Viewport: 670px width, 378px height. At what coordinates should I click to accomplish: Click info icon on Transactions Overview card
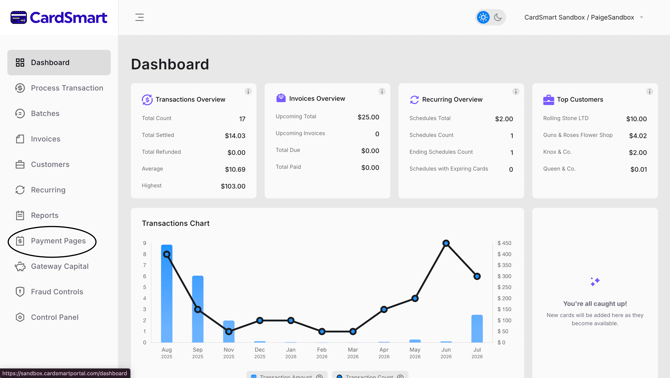point(248,91)
